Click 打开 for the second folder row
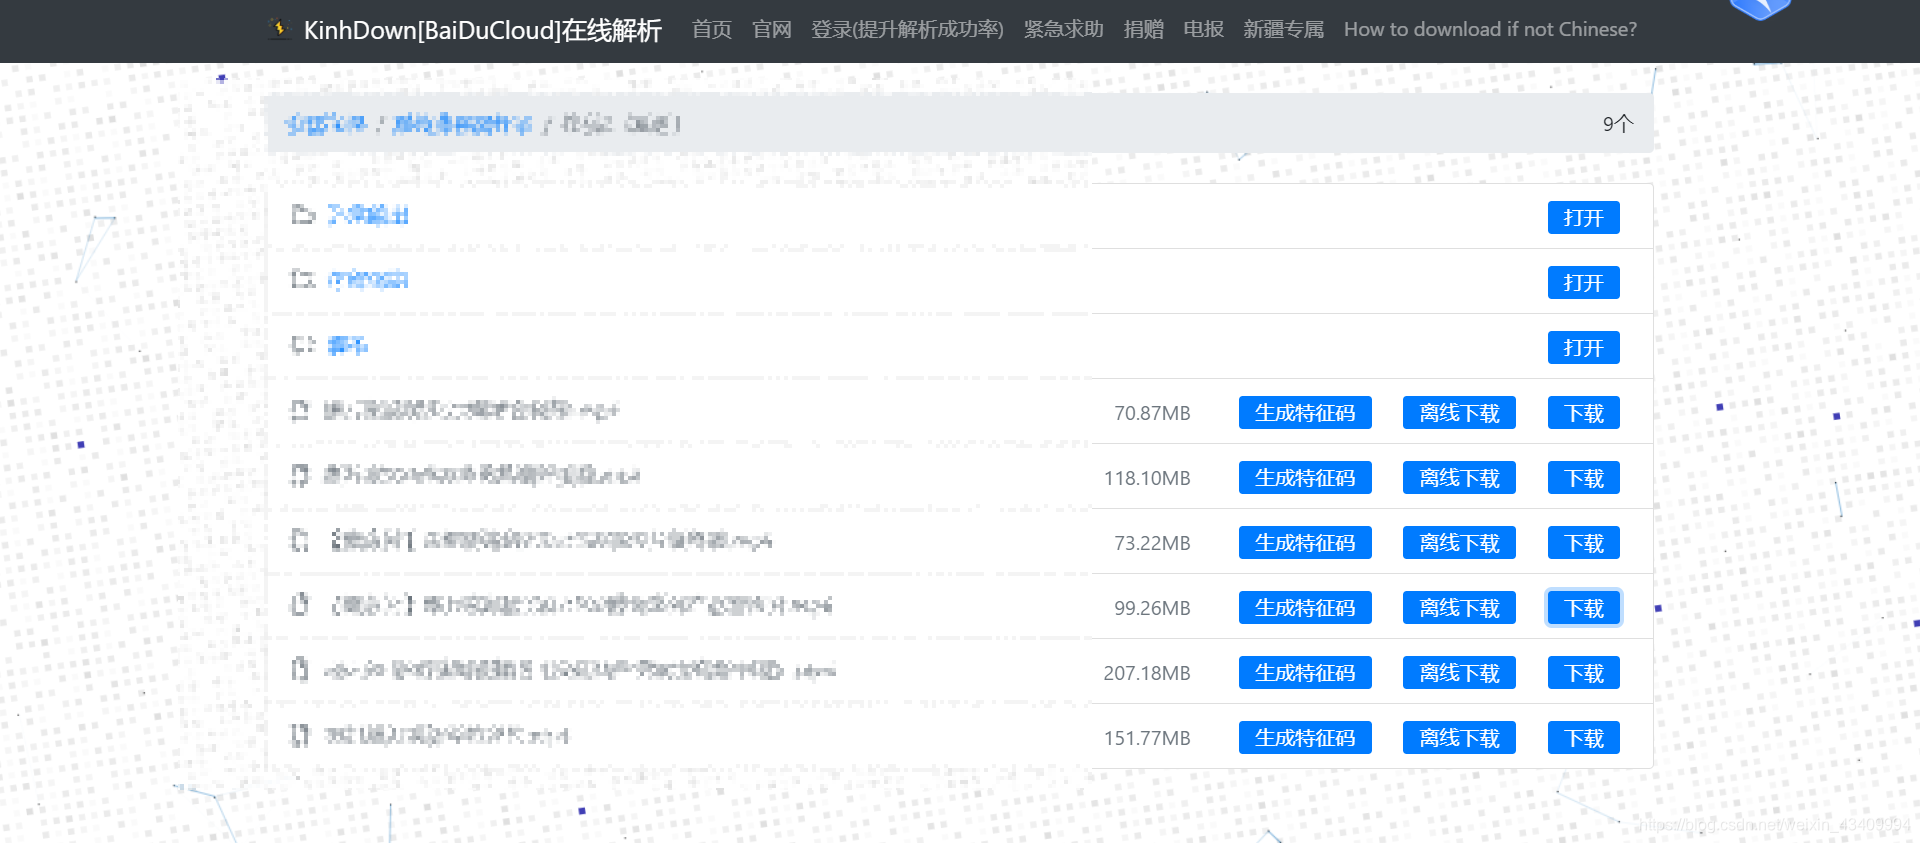This screenshot has height=843, width=1920. pyautogui.click(x=1583, y=283)
